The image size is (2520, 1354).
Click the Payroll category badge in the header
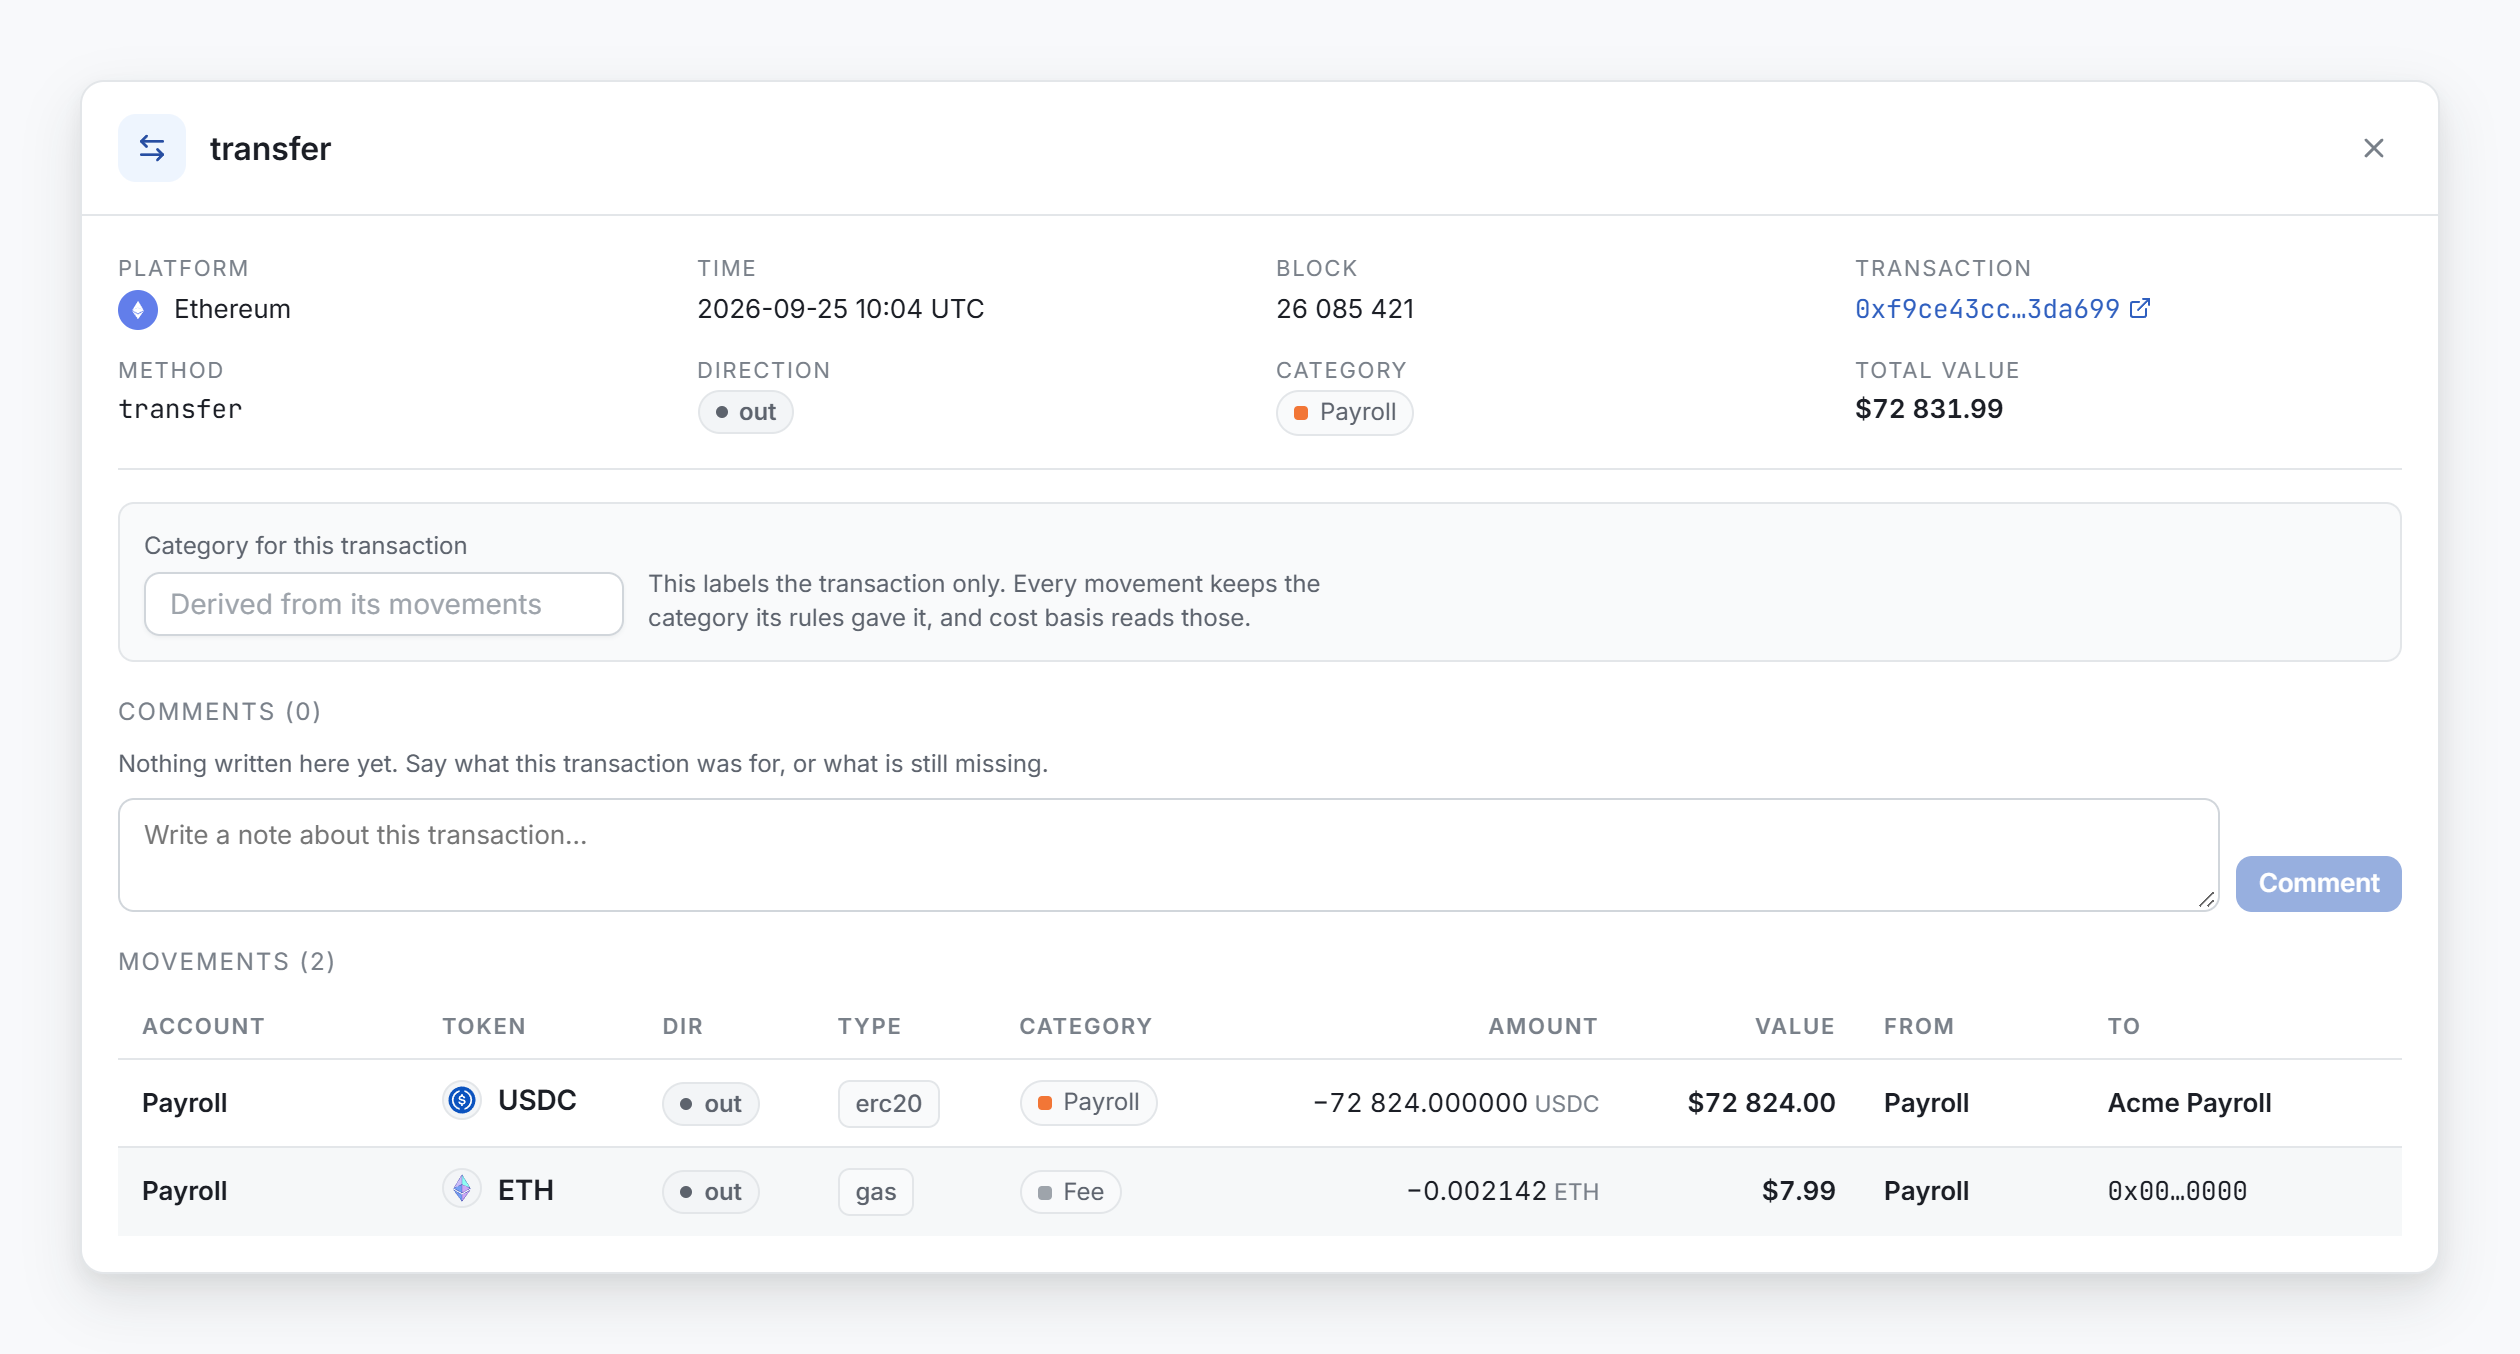1344,412
